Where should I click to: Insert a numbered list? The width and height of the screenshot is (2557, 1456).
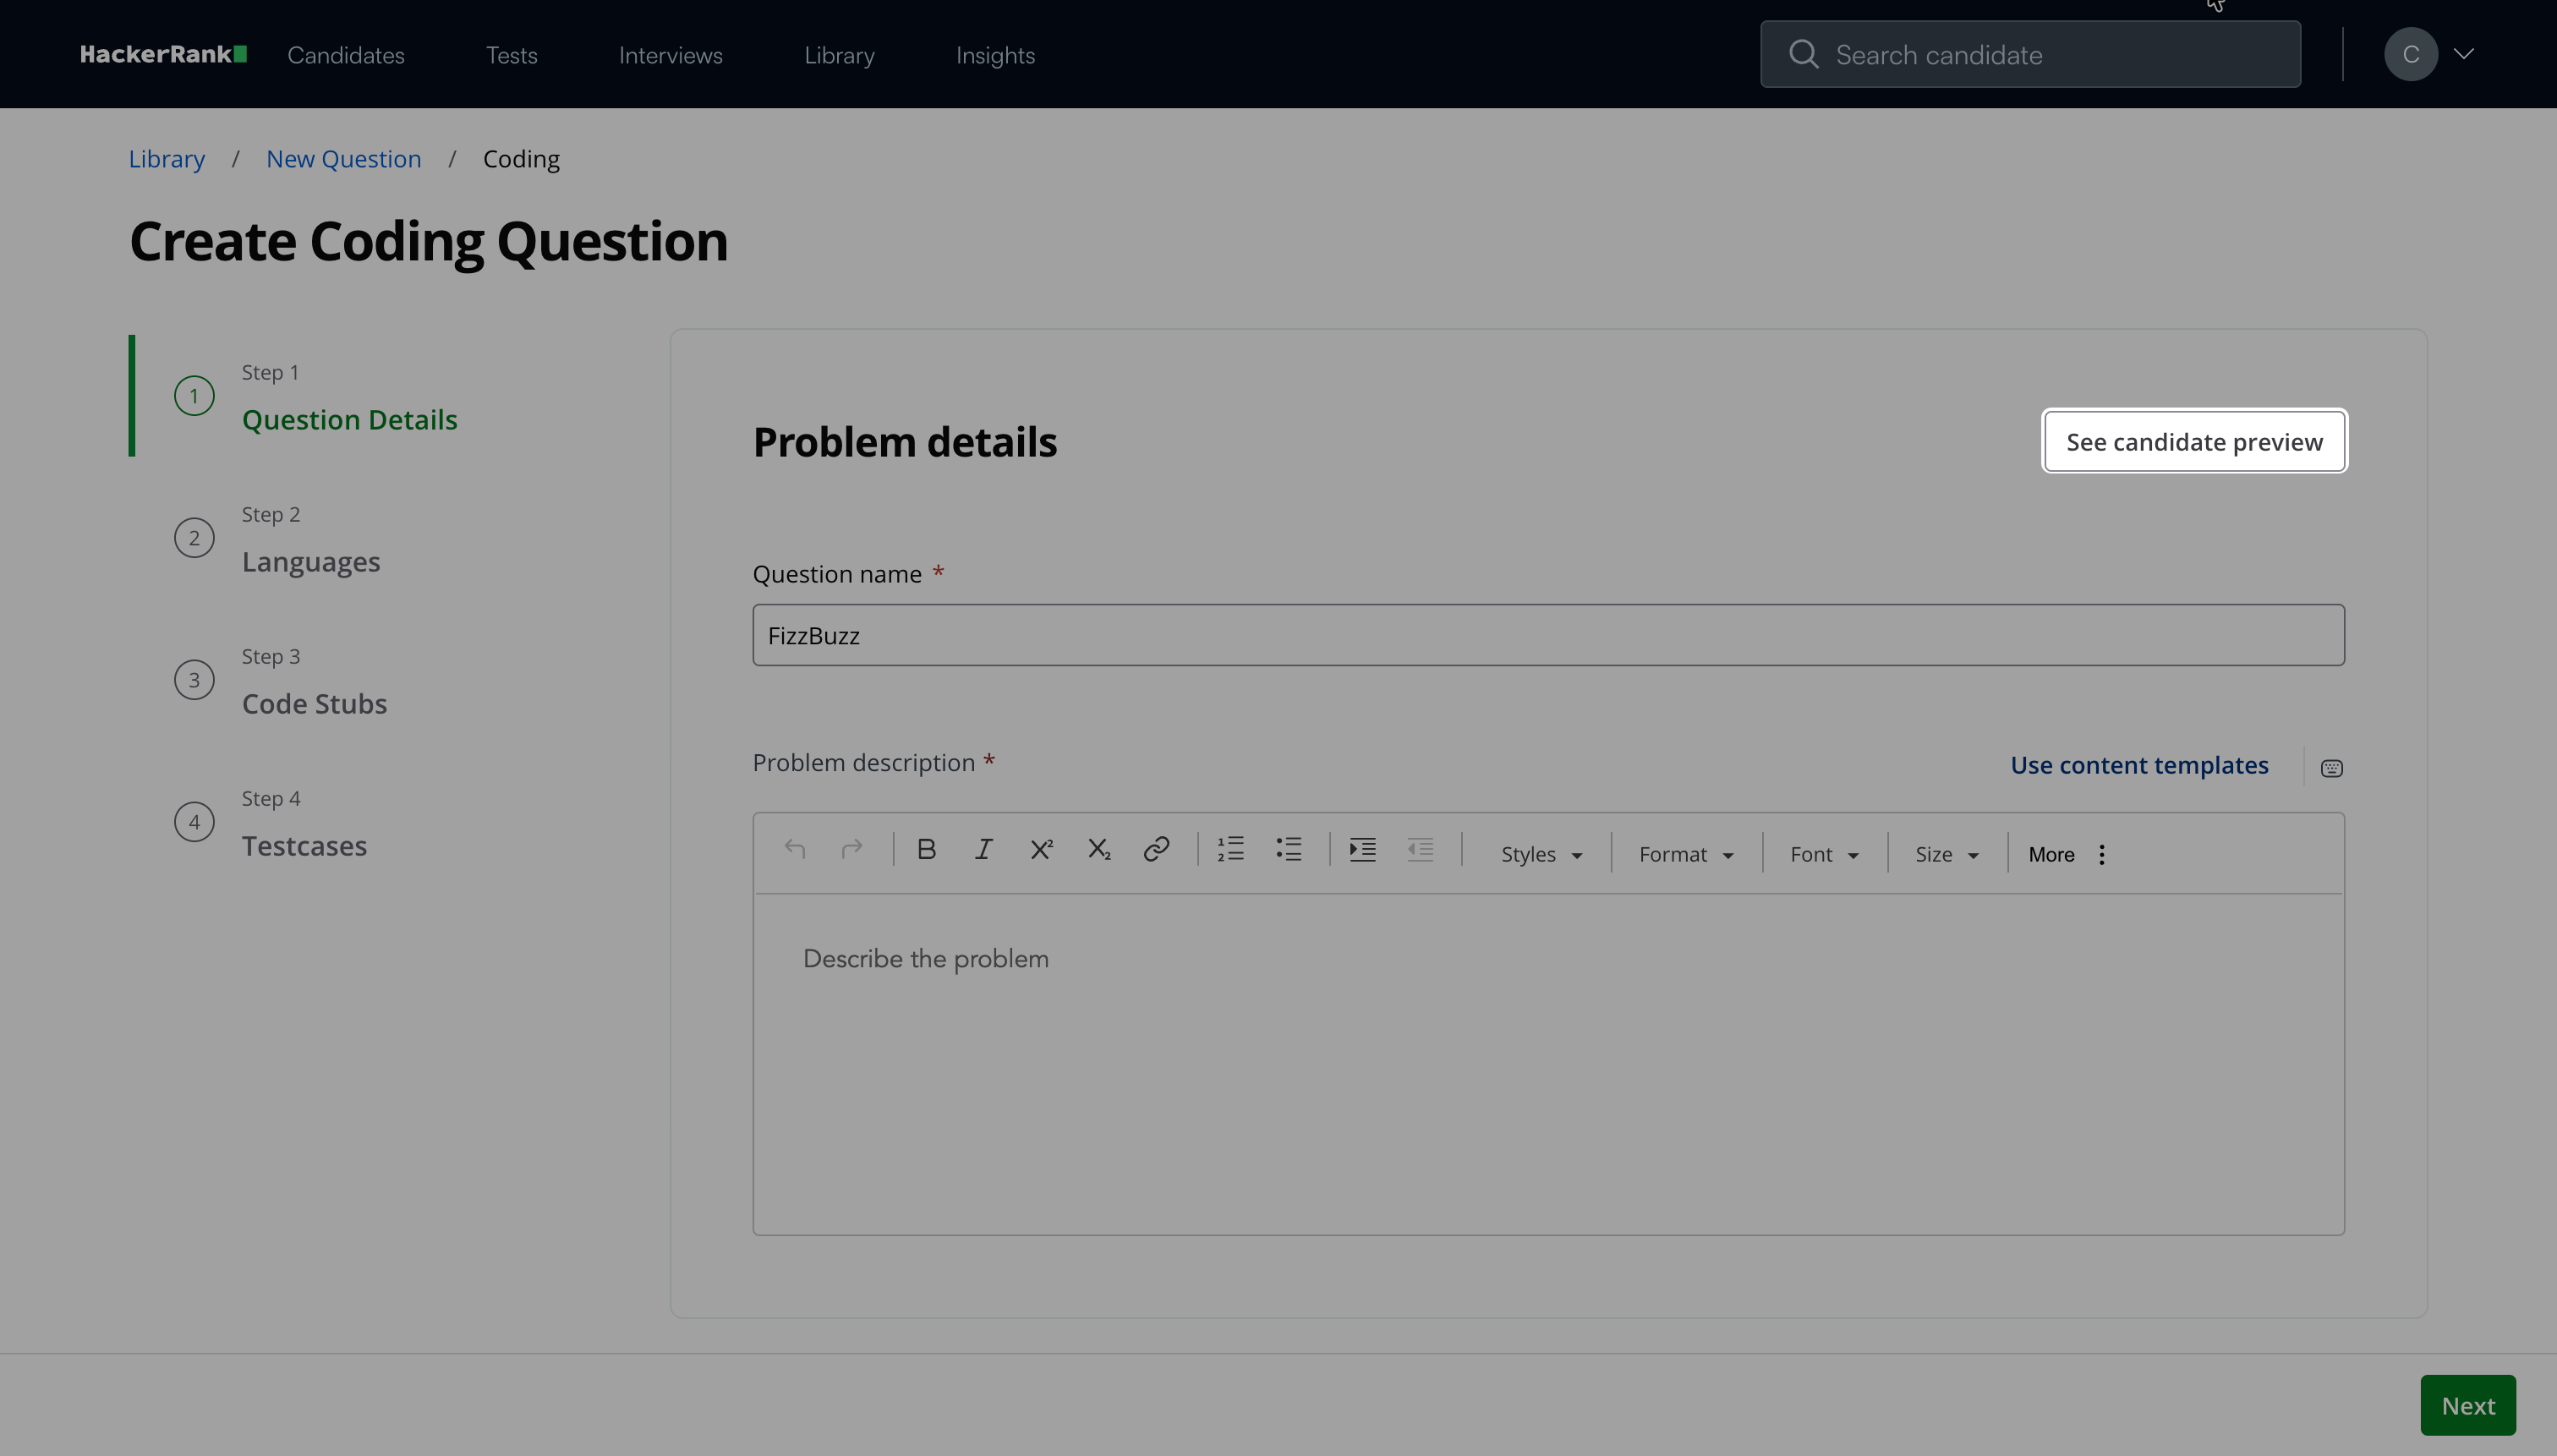pyautogui.click(x=1231, y=850)
